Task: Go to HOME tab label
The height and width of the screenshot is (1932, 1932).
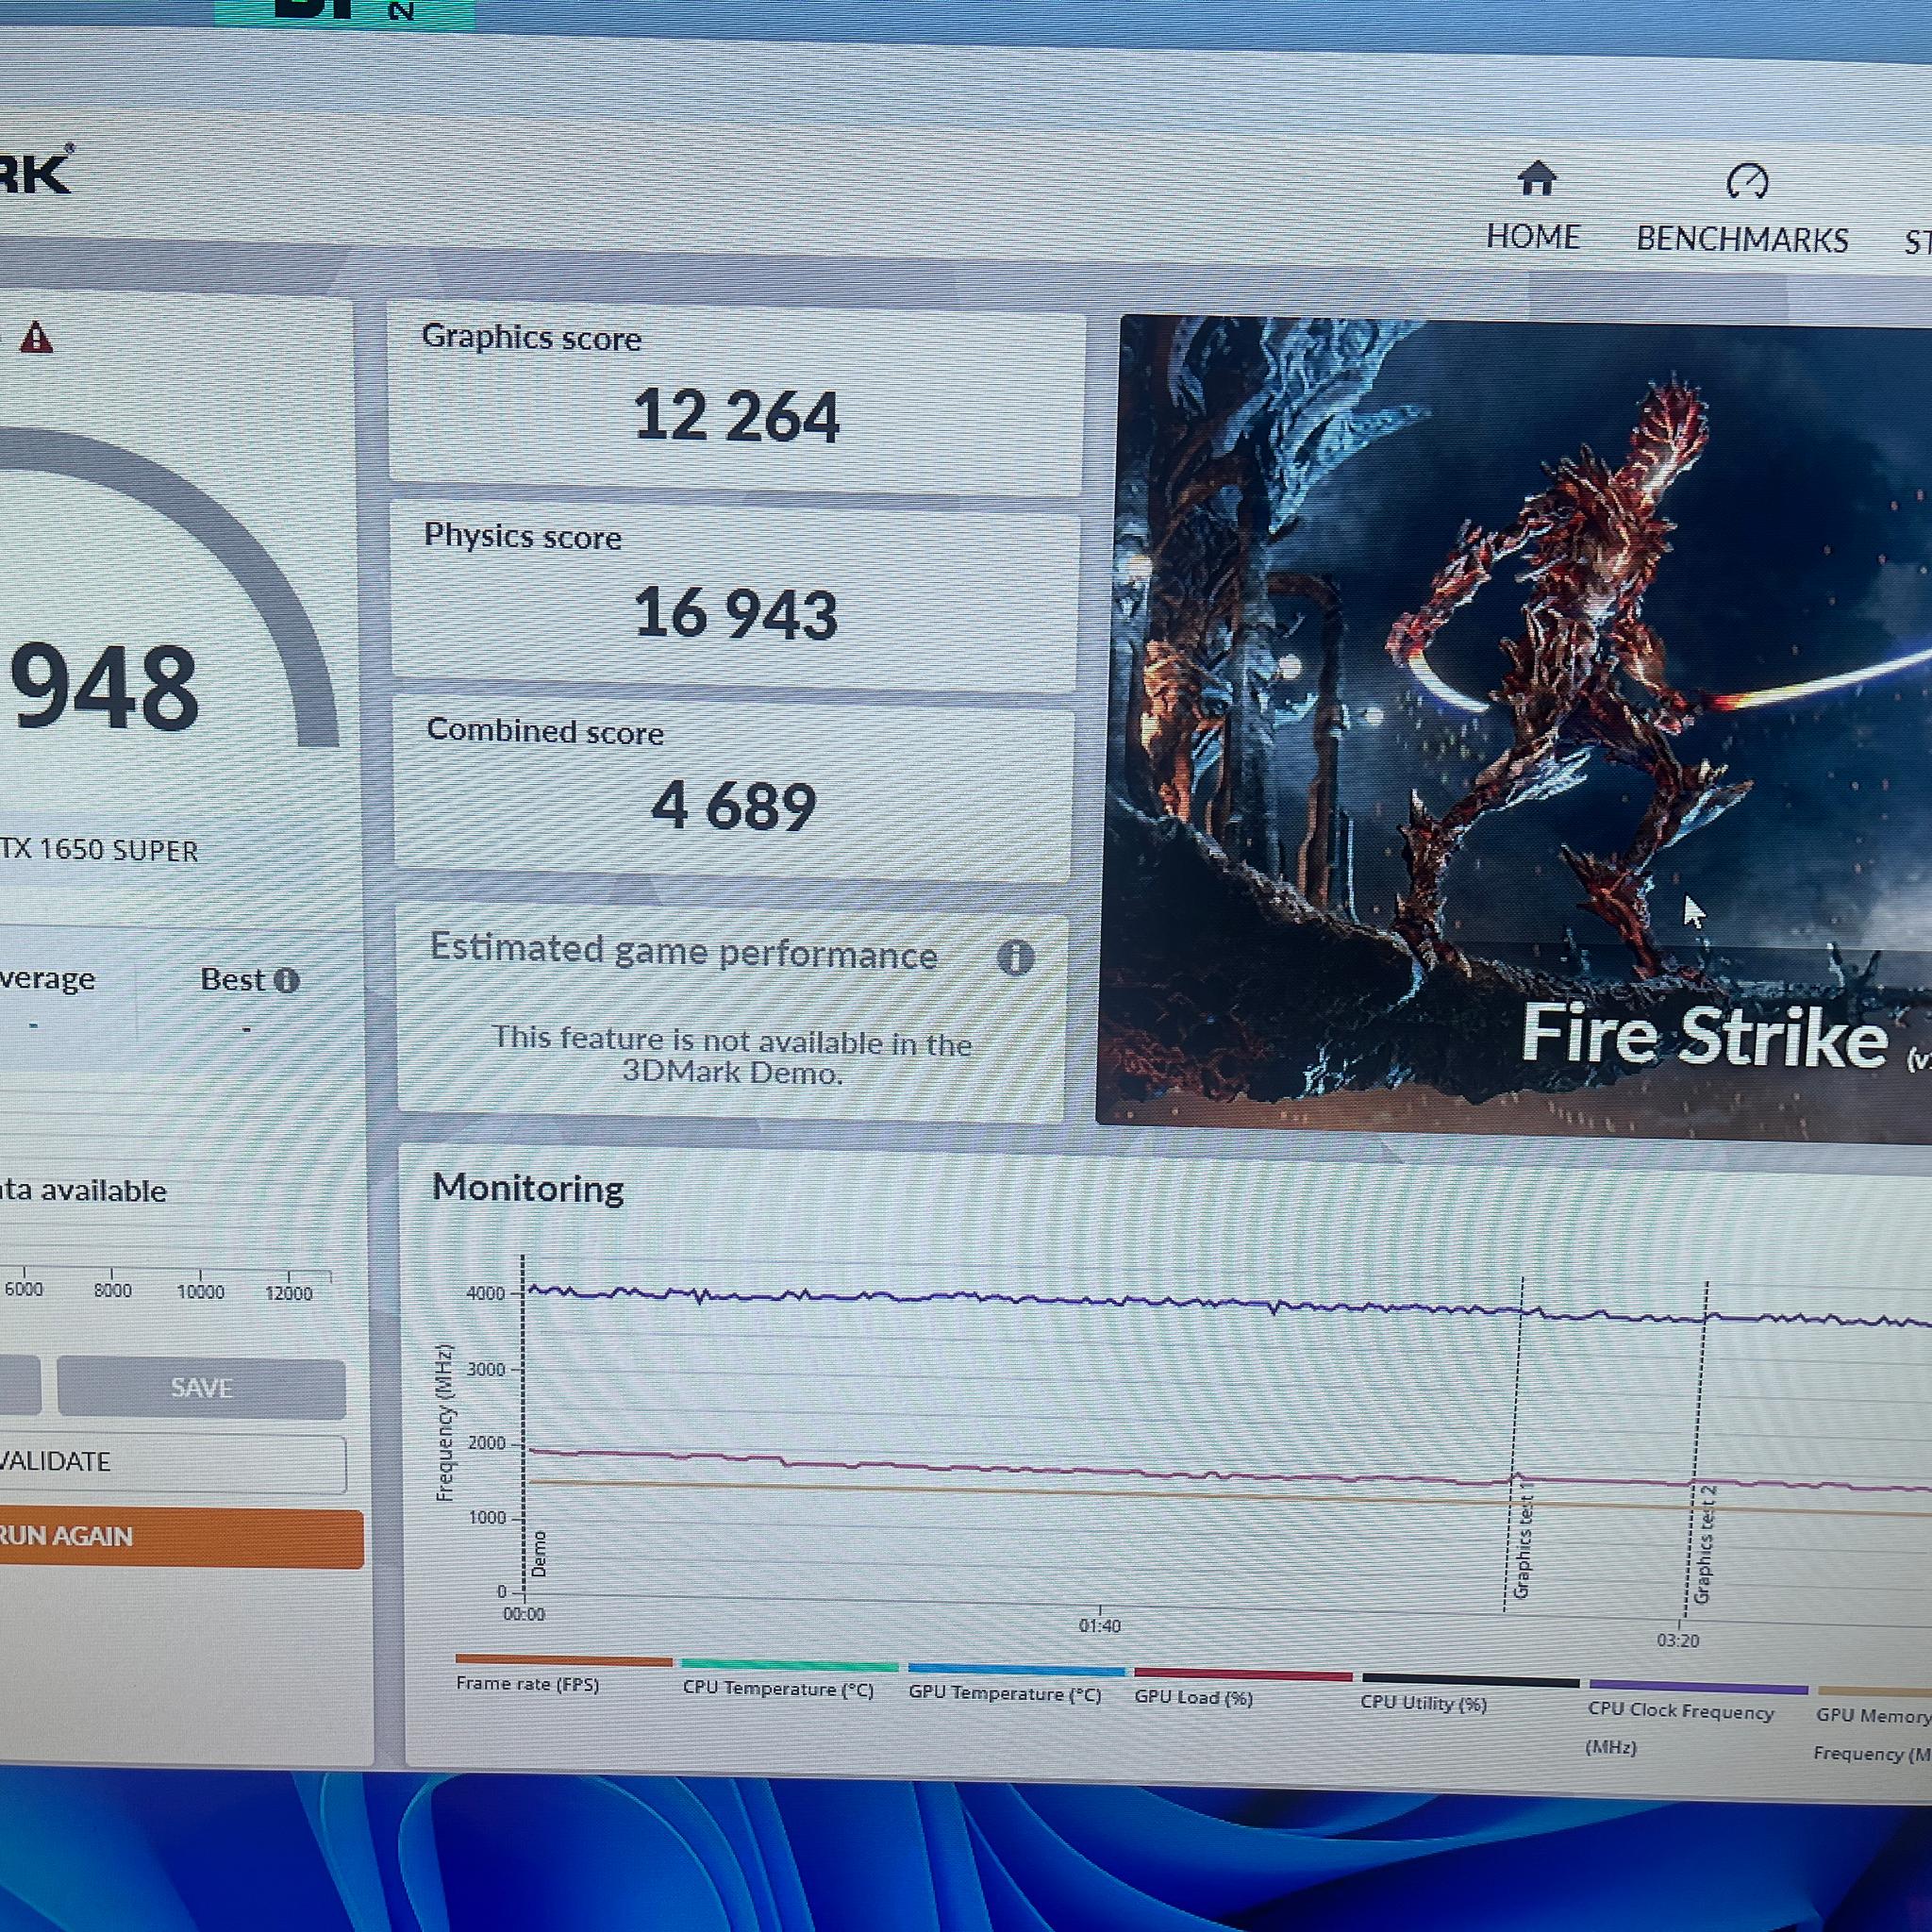Action: coord(1532,236)
